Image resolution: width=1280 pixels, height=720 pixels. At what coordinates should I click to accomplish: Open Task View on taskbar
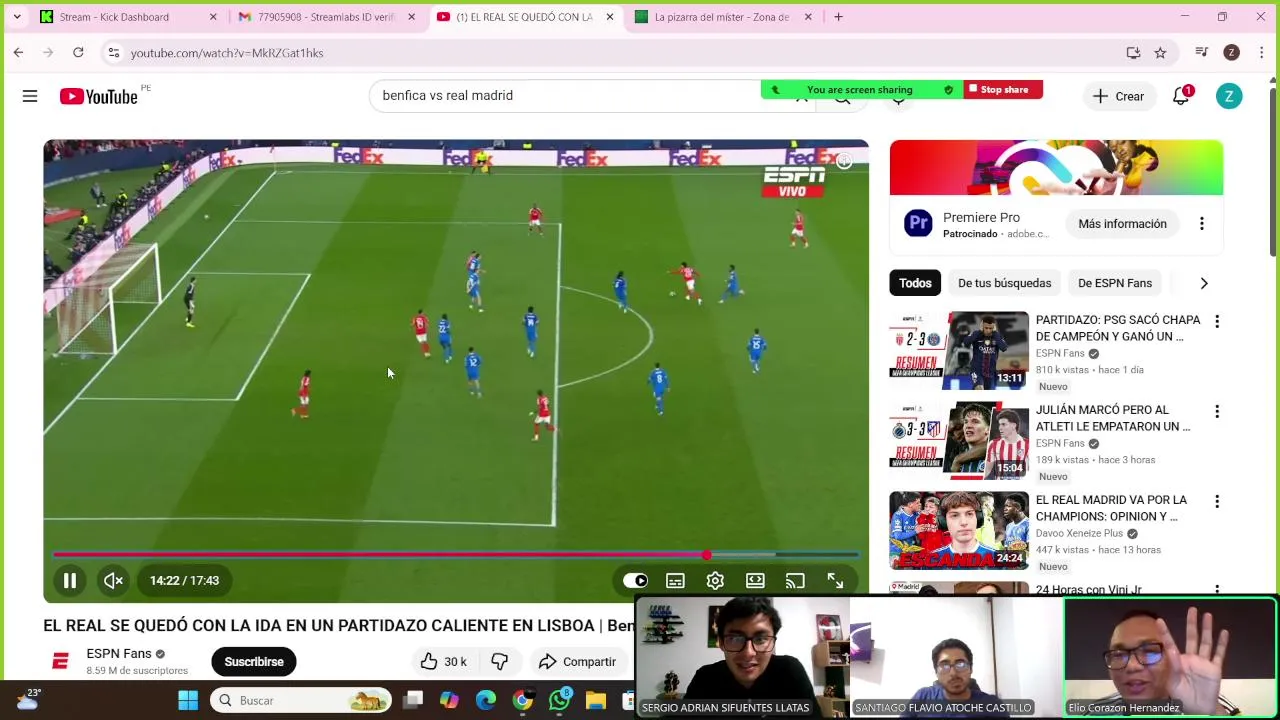point(413,700)
